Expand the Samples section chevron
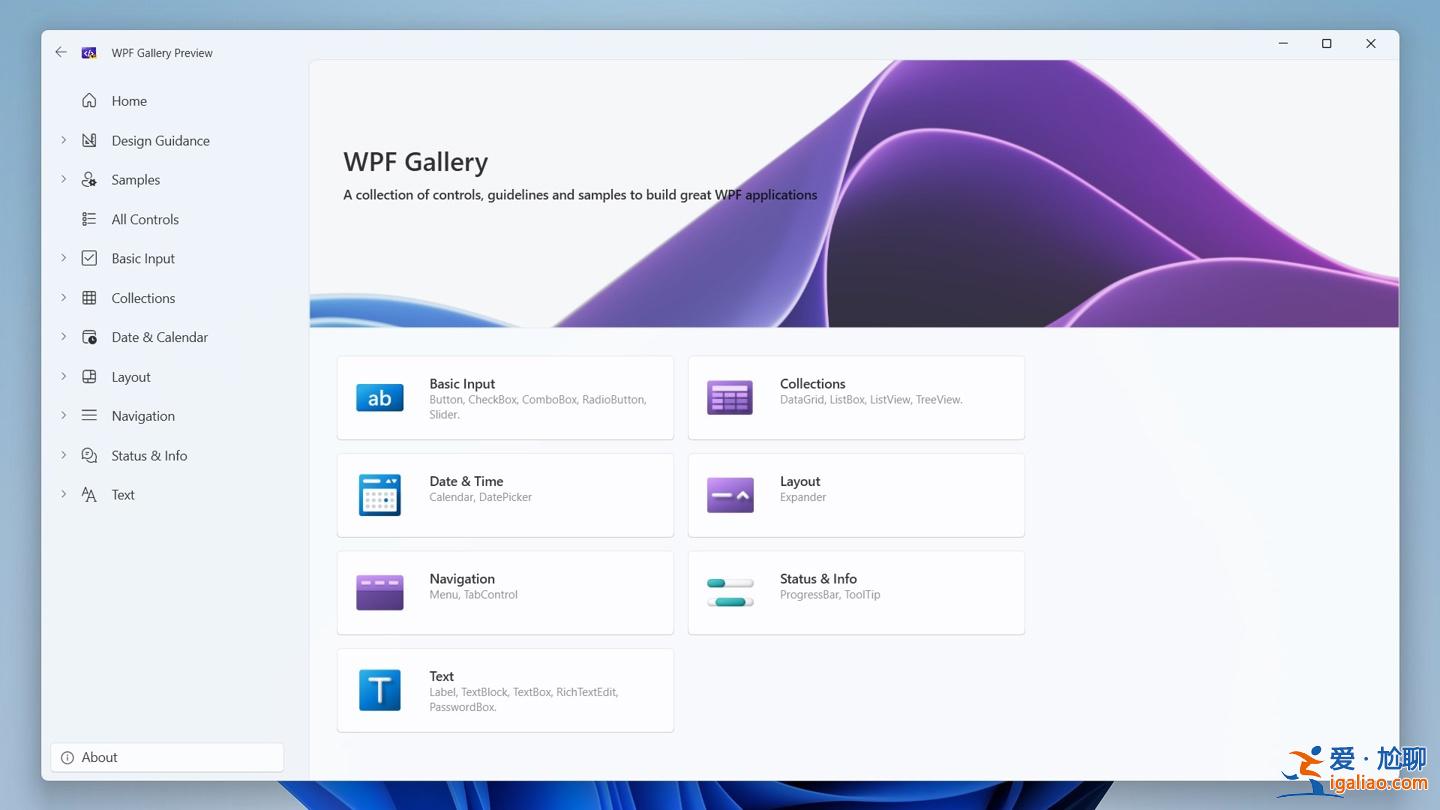The image size is (1440, 810). 63,179
